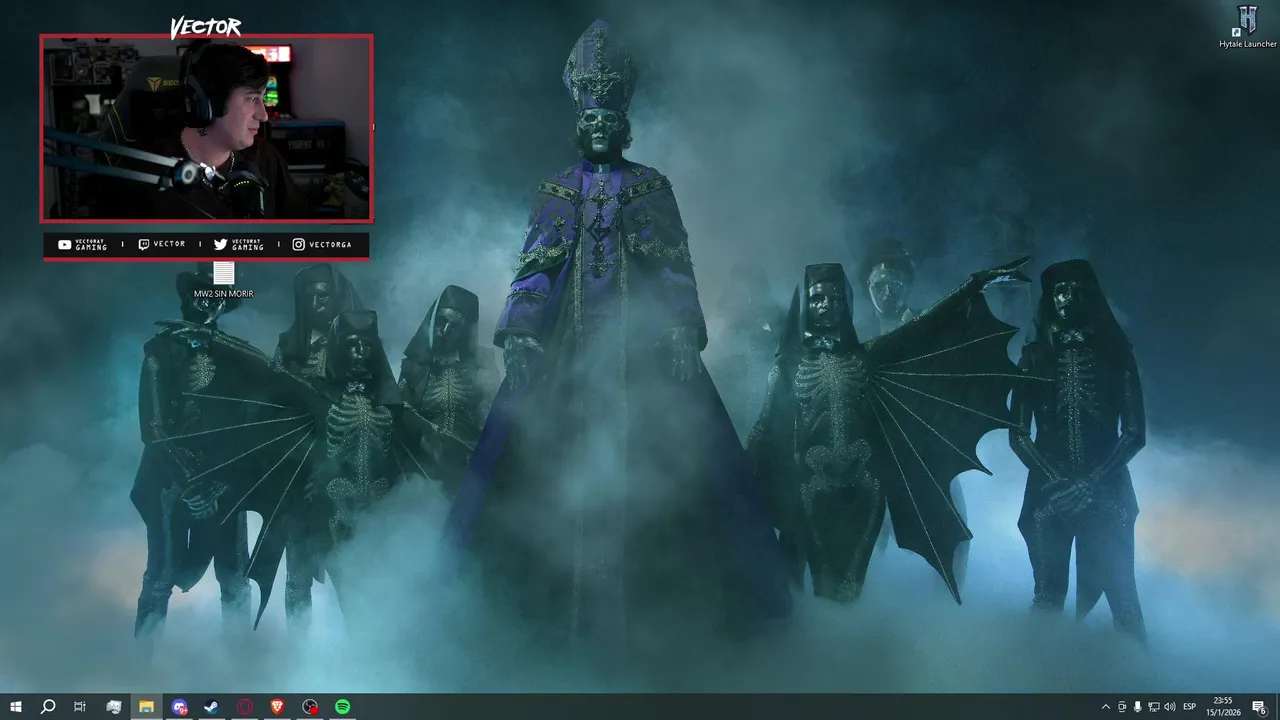The width and height of the screenshot is (1280, 720).
Task: Open the clock showing 23:55
Action: (x=1223, y=707)
